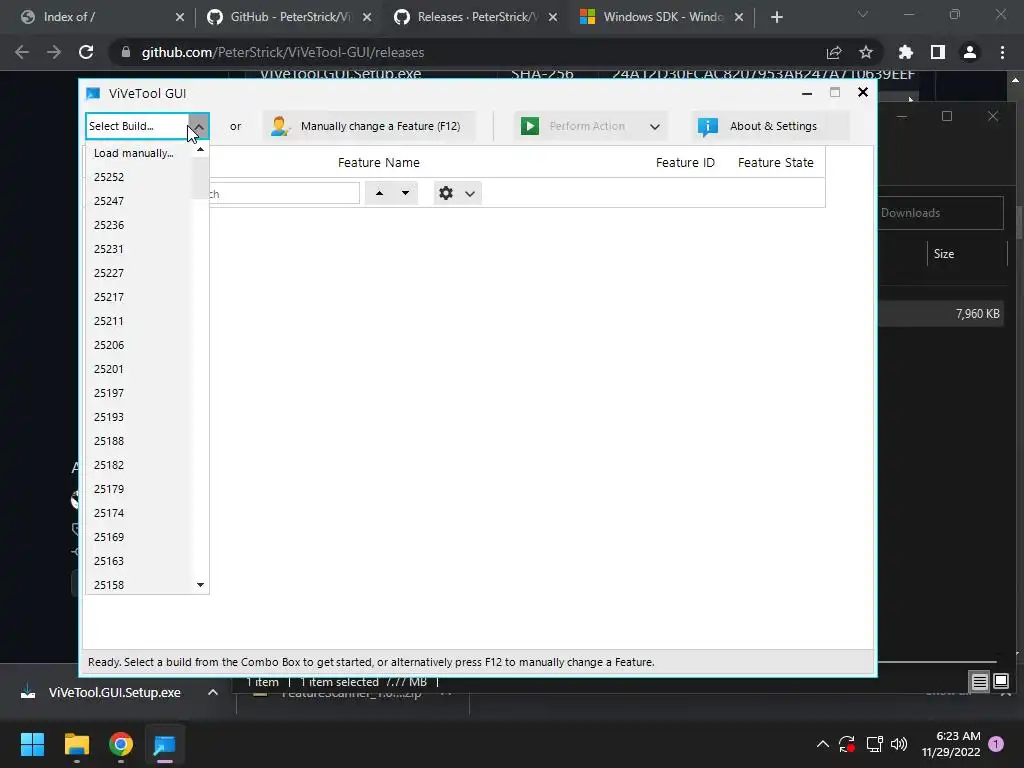
Task: Sort by Feature ID column header
Action: [685, 163]
